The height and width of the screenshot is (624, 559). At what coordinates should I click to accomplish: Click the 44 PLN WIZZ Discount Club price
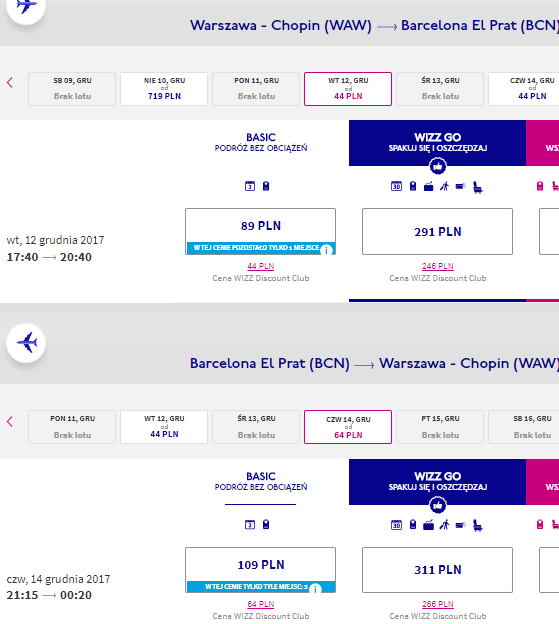pos(261,266)
